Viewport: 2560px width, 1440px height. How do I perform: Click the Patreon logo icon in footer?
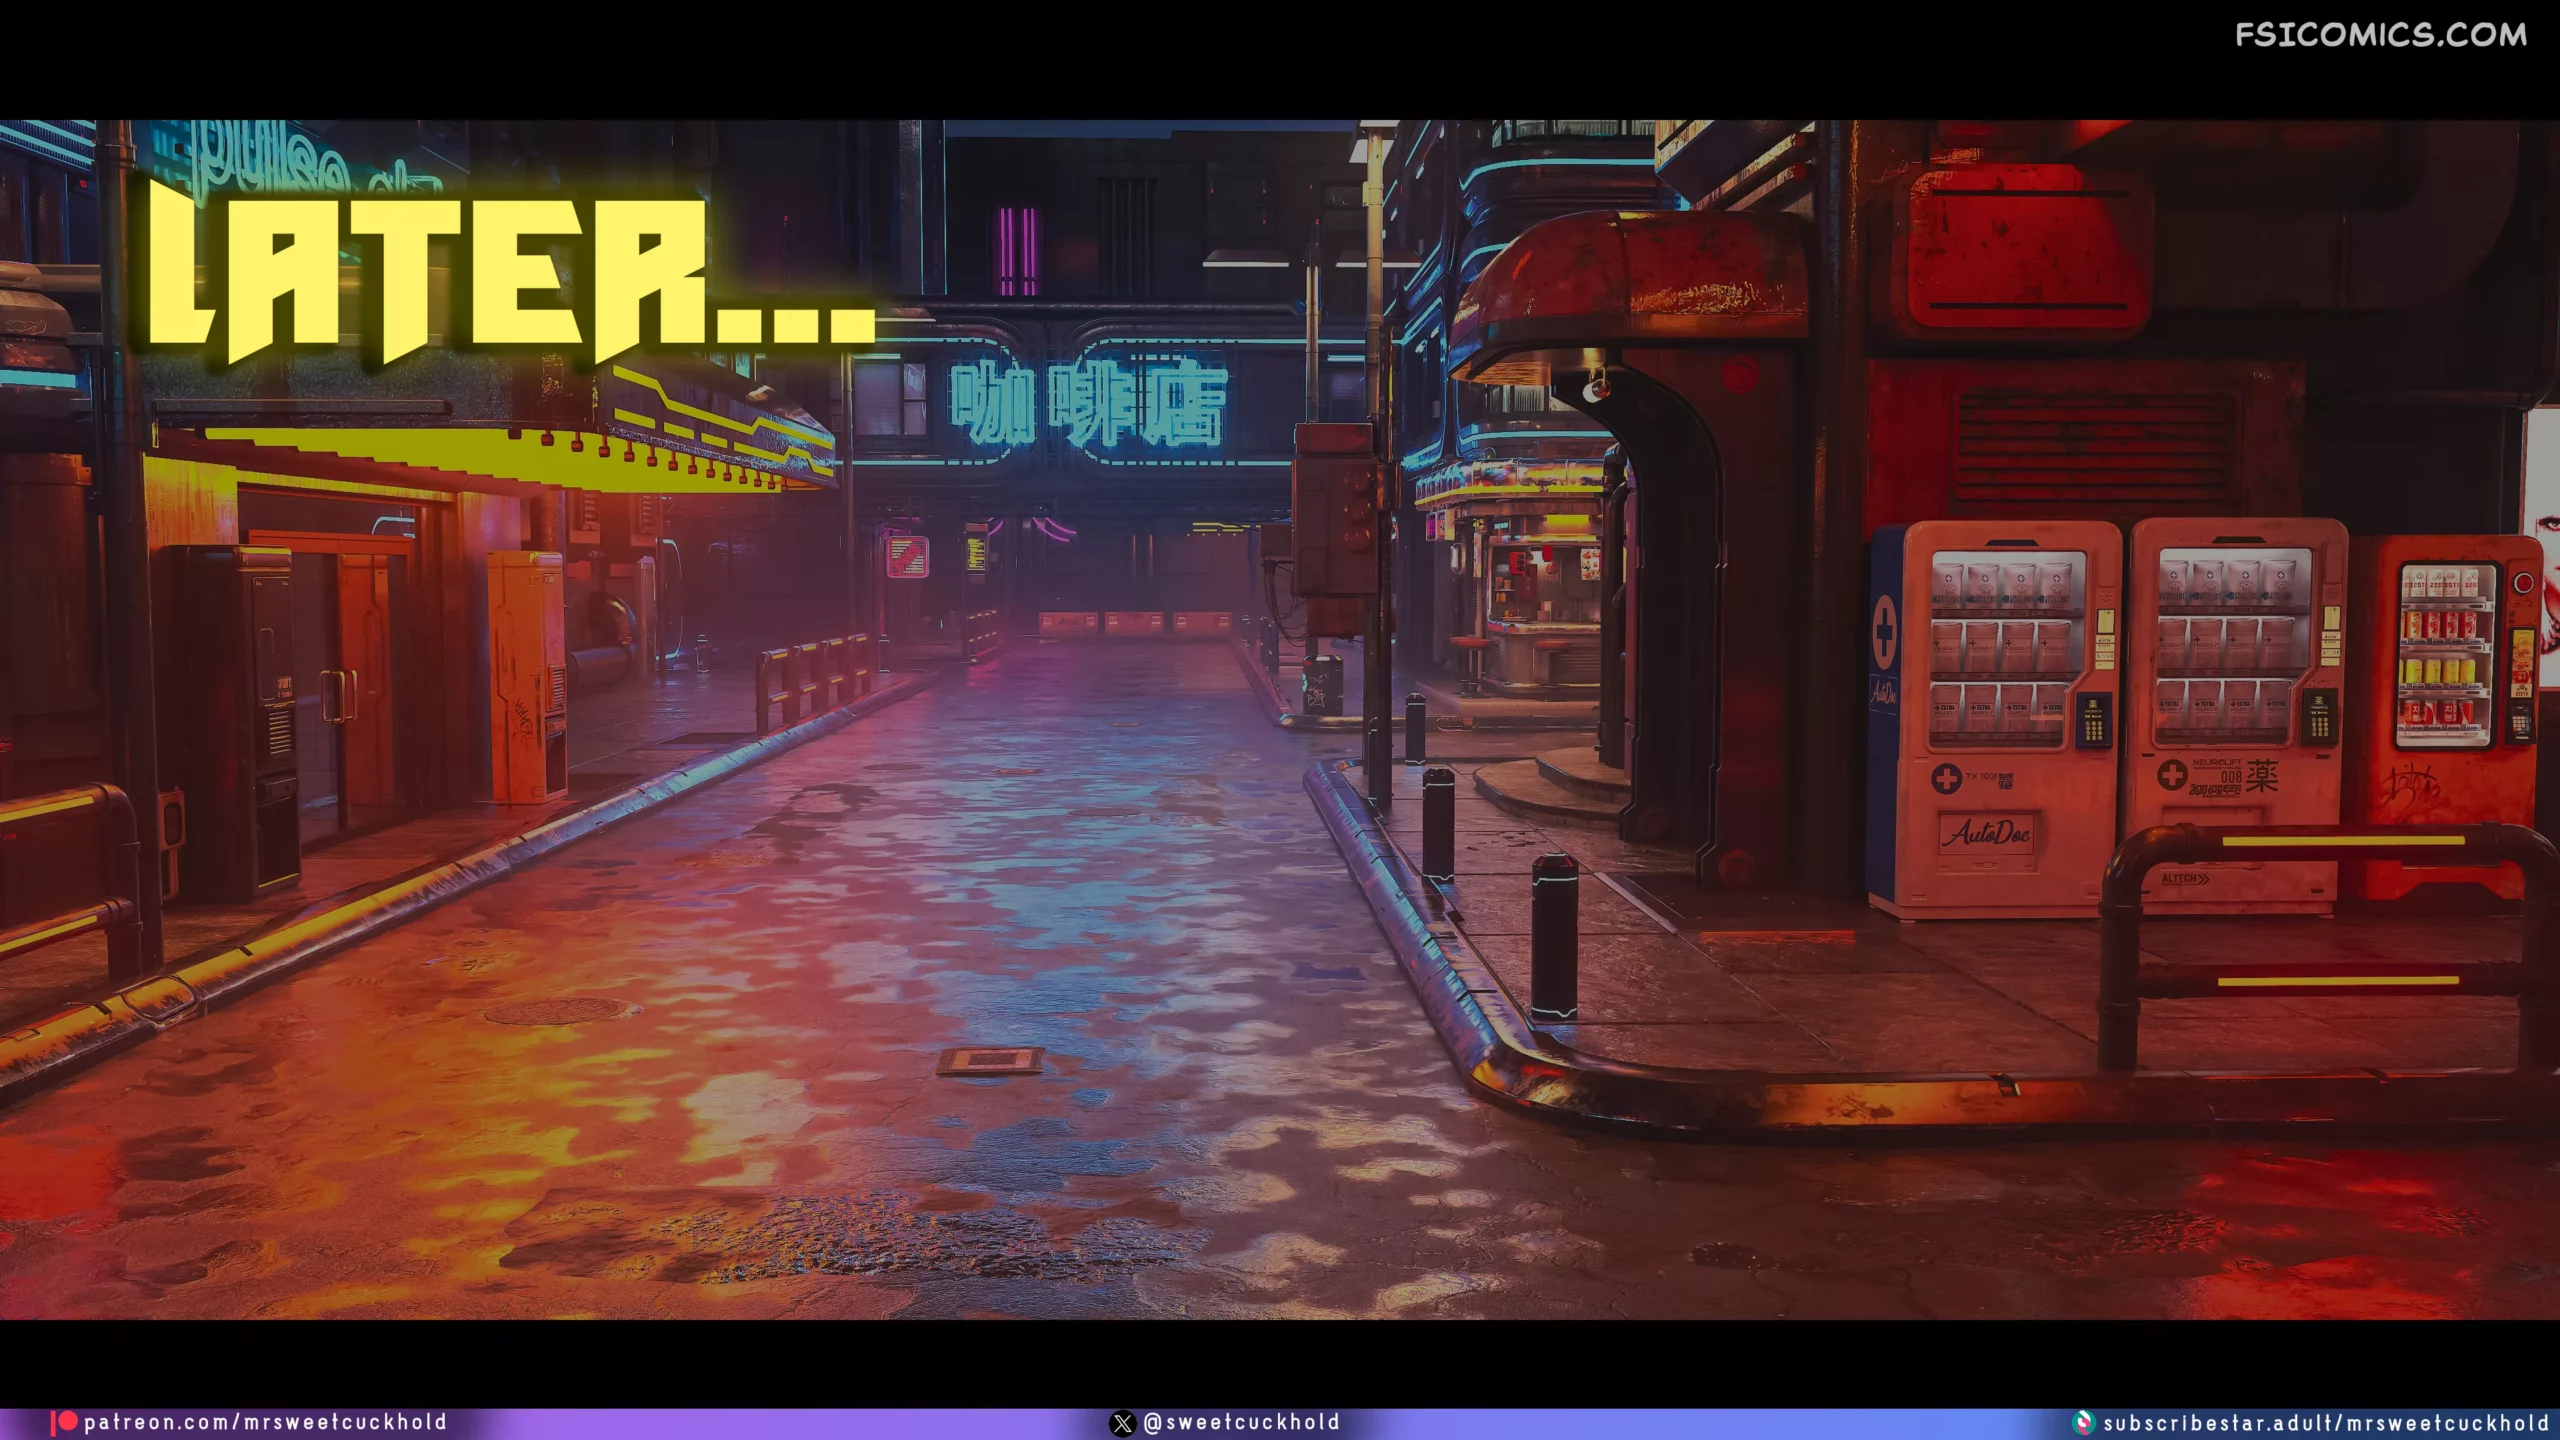(x=65, y=1422)
